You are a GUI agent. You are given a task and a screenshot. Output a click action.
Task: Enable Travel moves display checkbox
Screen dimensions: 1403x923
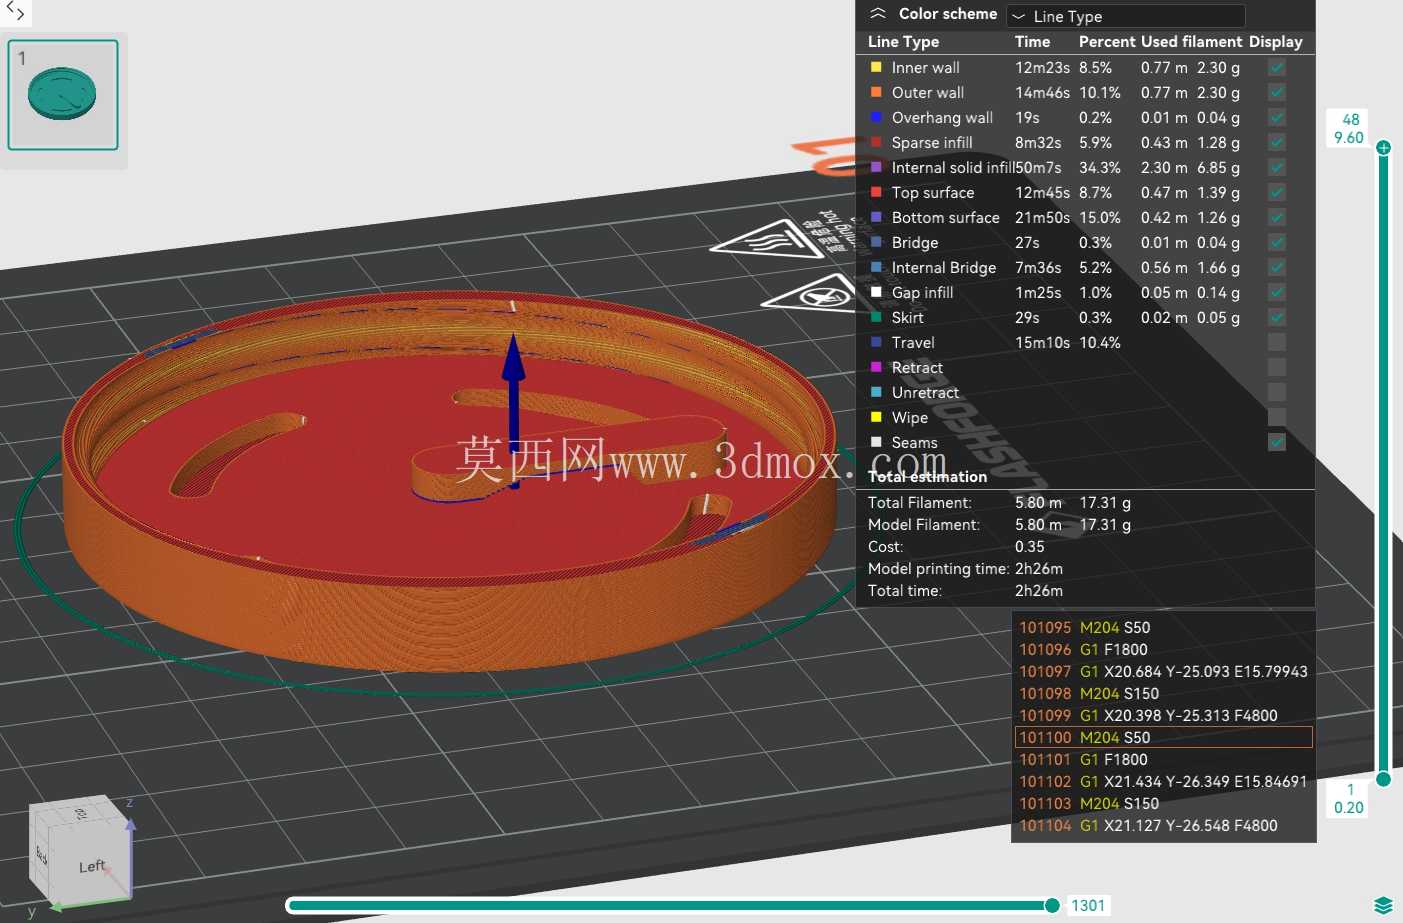click(x=1277, y=342)
